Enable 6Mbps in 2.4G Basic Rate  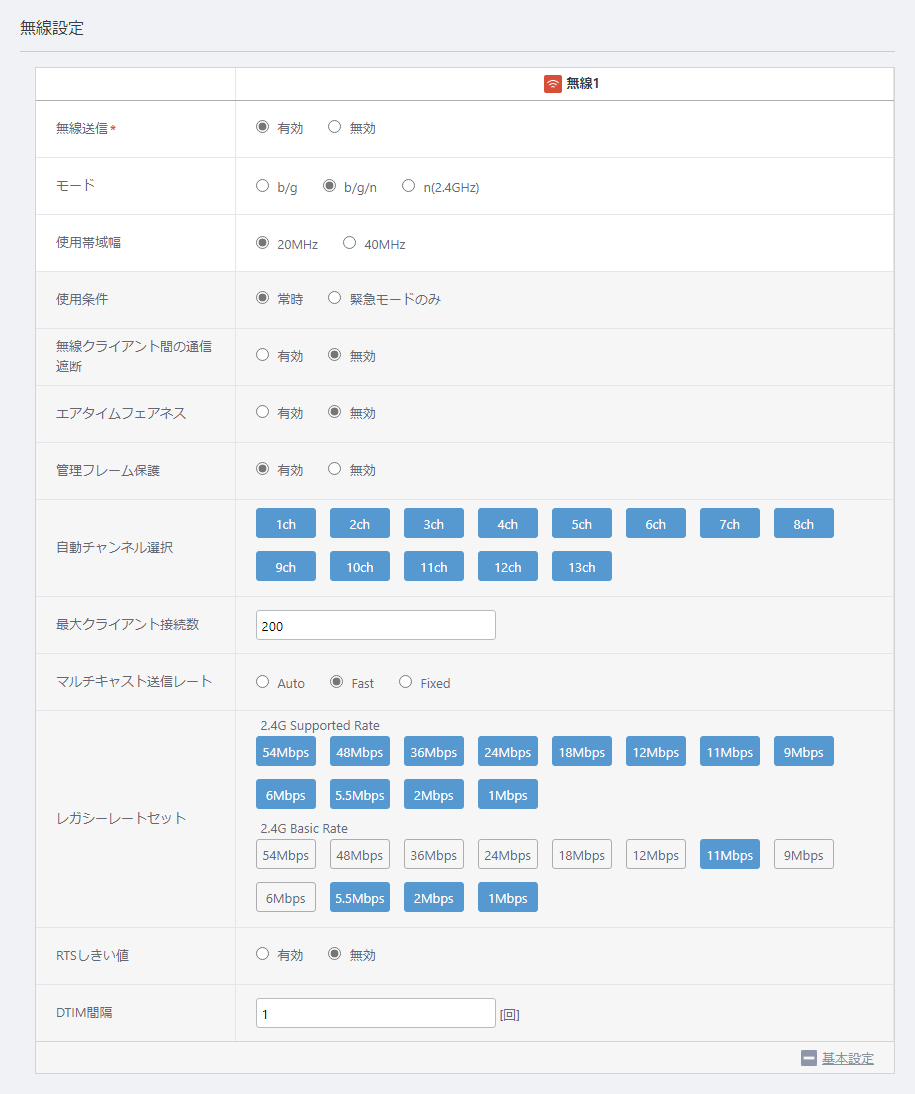coord(285,898)
